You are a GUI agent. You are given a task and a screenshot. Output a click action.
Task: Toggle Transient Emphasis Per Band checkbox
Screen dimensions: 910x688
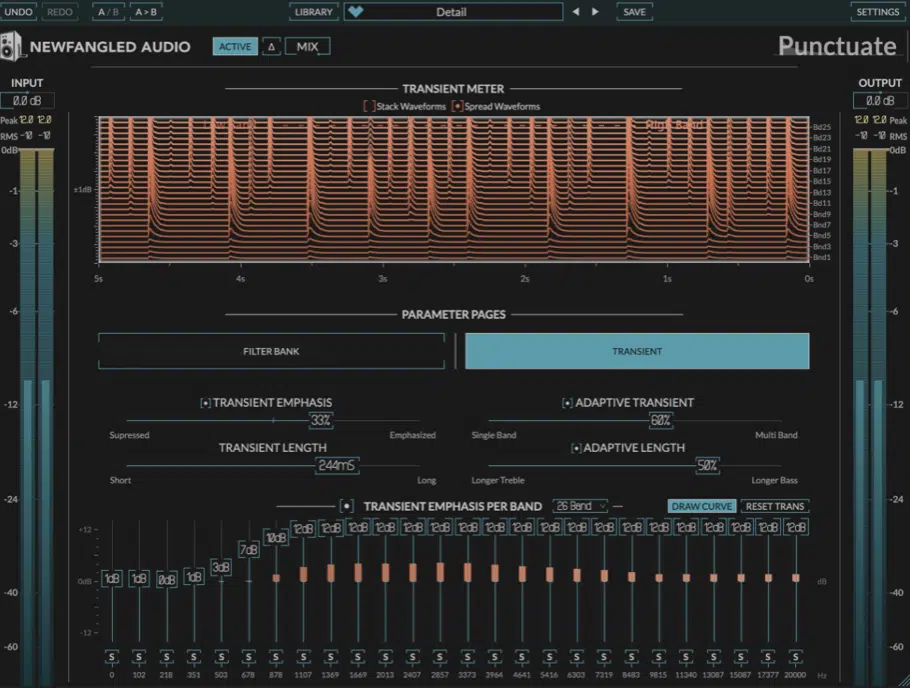tap(346, 506)
